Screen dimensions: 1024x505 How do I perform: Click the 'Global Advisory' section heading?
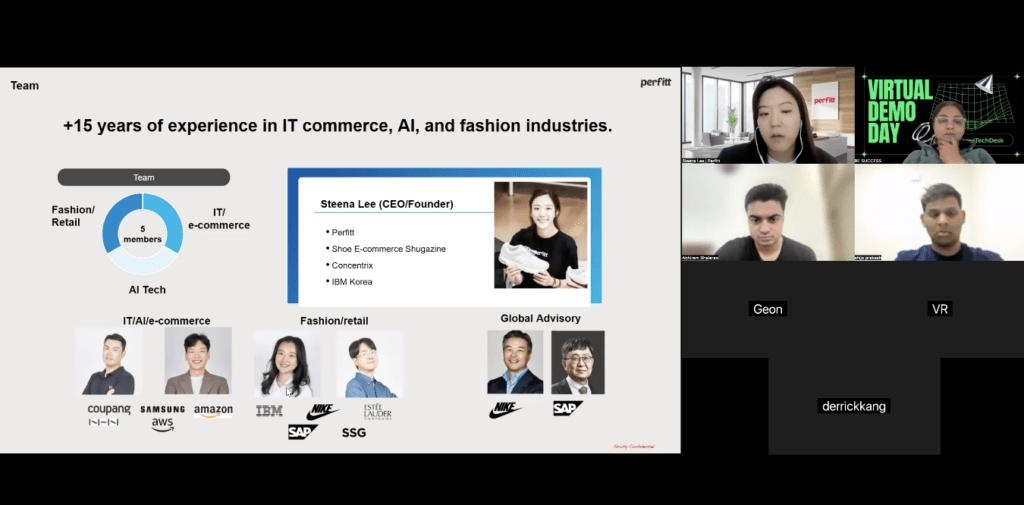pyautogui.click(x=541, y=318)
